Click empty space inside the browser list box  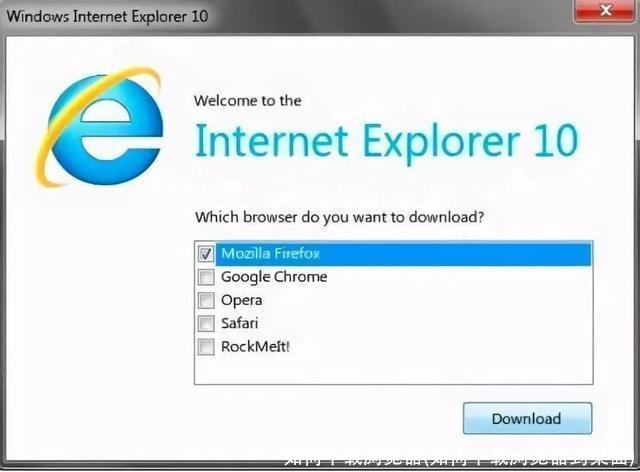[393, 370]
